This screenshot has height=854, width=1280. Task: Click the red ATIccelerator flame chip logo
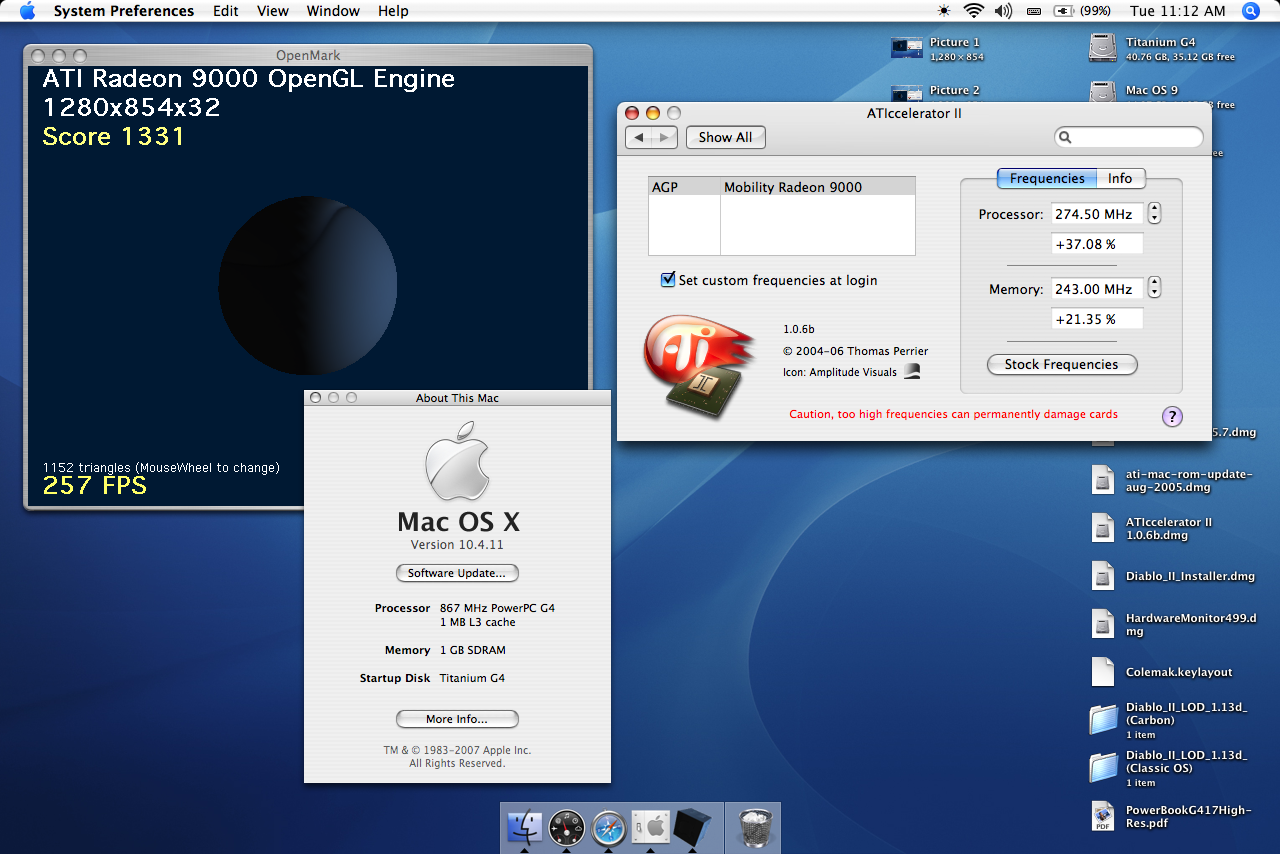700,365
